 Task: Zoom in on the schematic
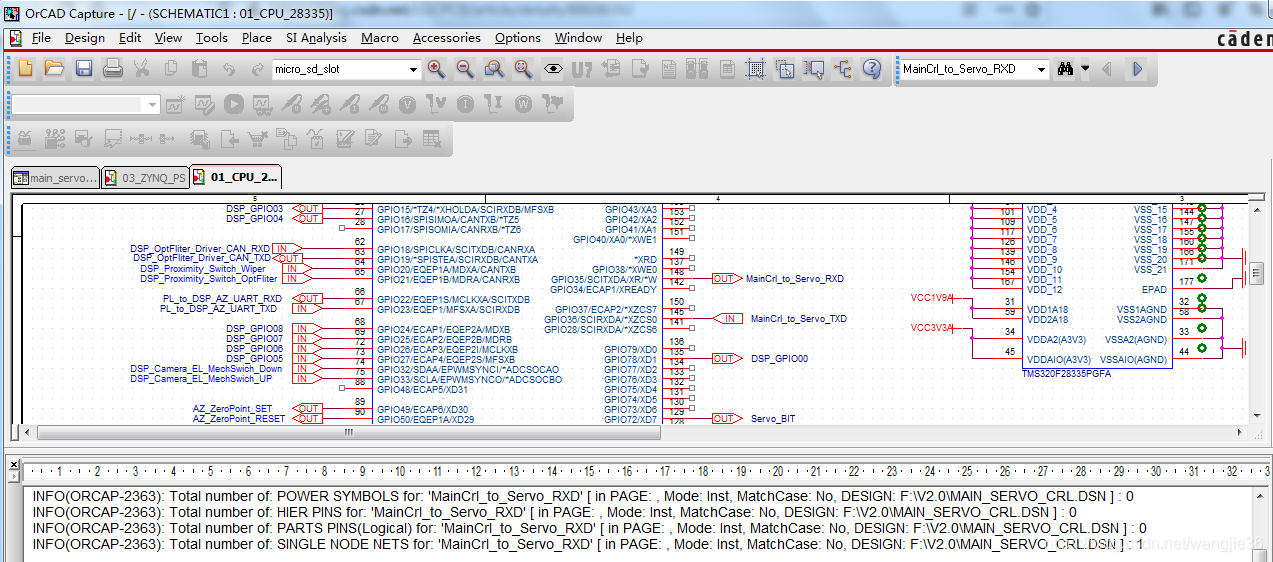pos(436,69)
